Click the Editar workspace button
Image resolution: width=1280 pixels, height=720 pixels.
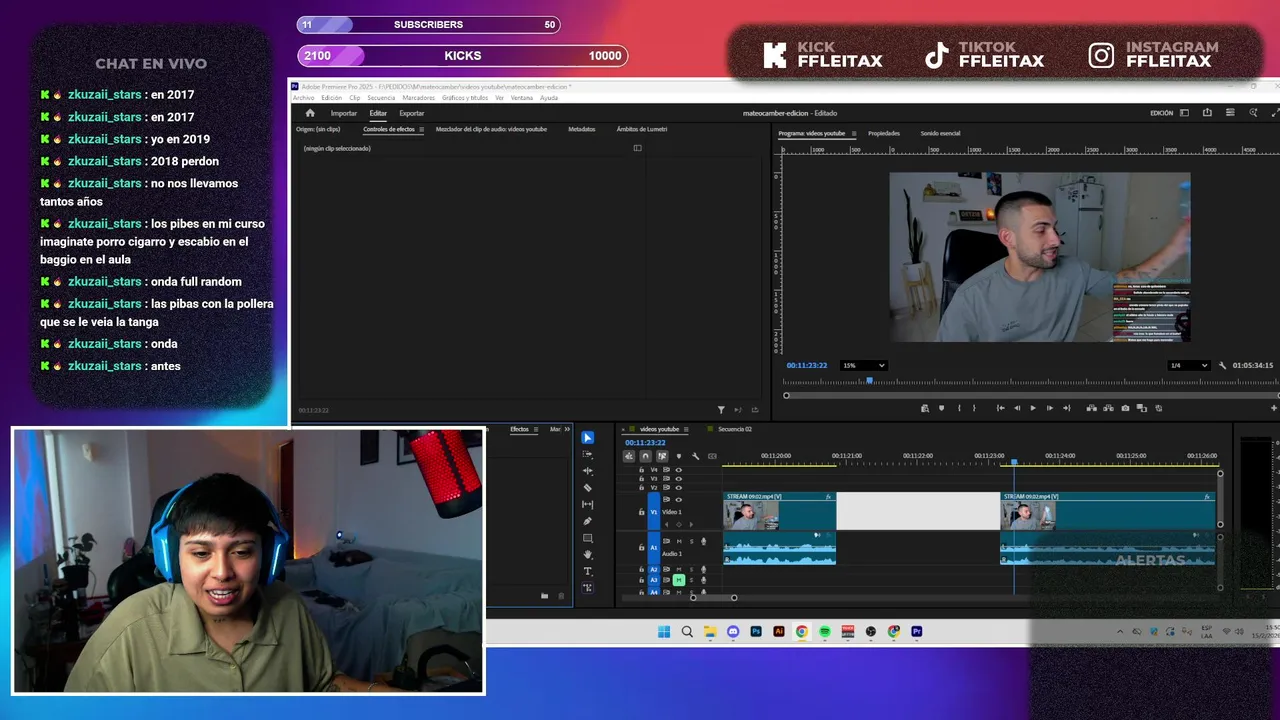378,113
